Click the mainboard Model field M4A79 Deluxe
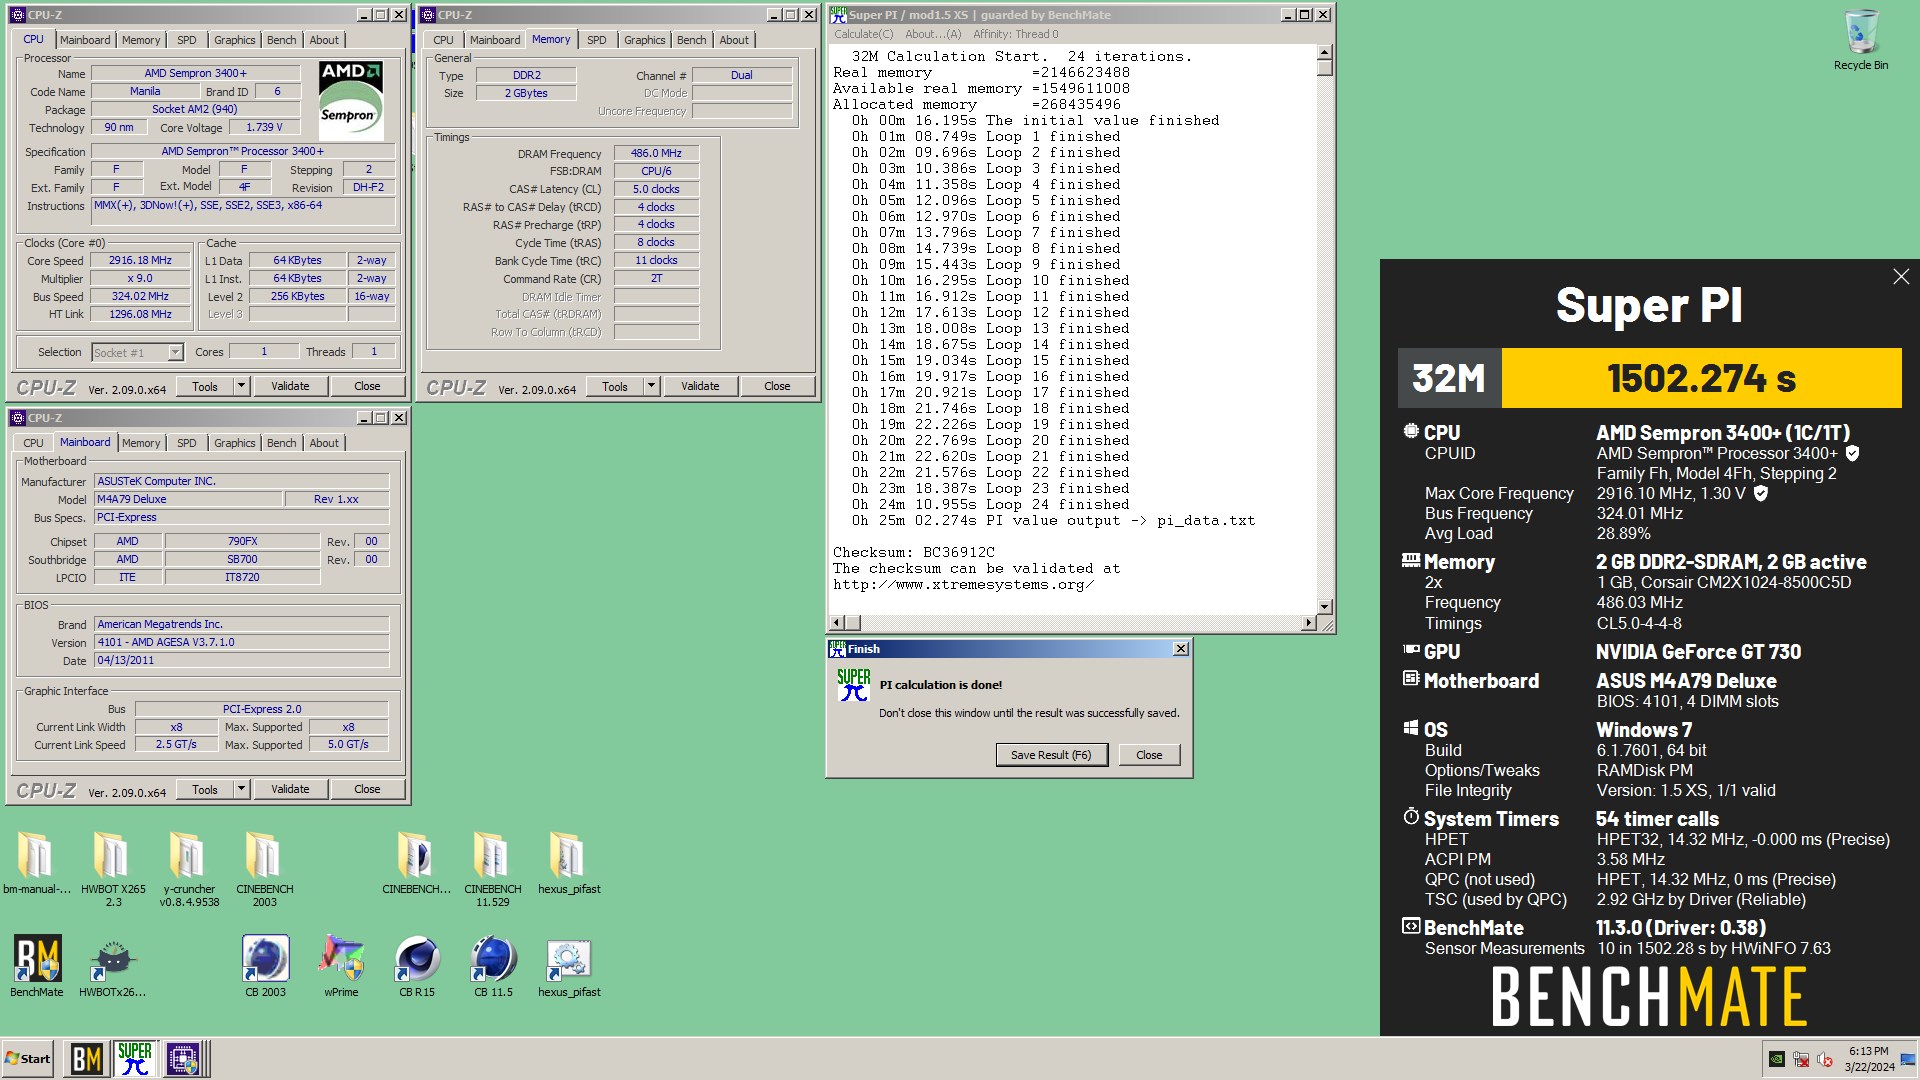Screen dimensions: 1920x1080 (x=188, y=499)
